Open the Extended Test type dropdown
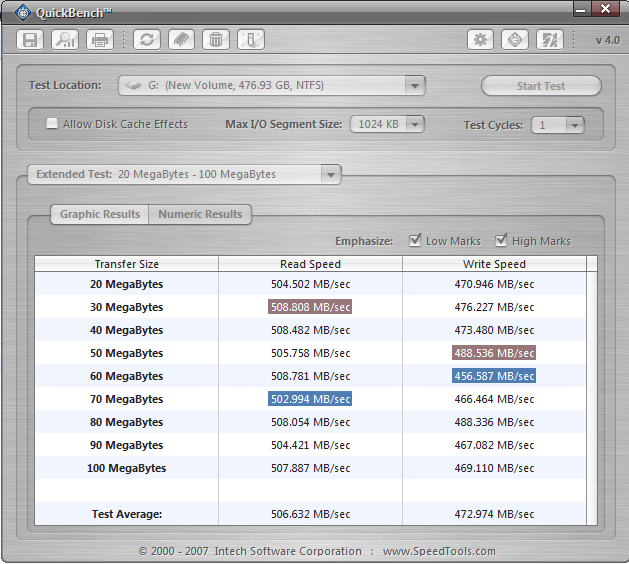The width and height of the screenshot is (629, 564). click(330, 175)
